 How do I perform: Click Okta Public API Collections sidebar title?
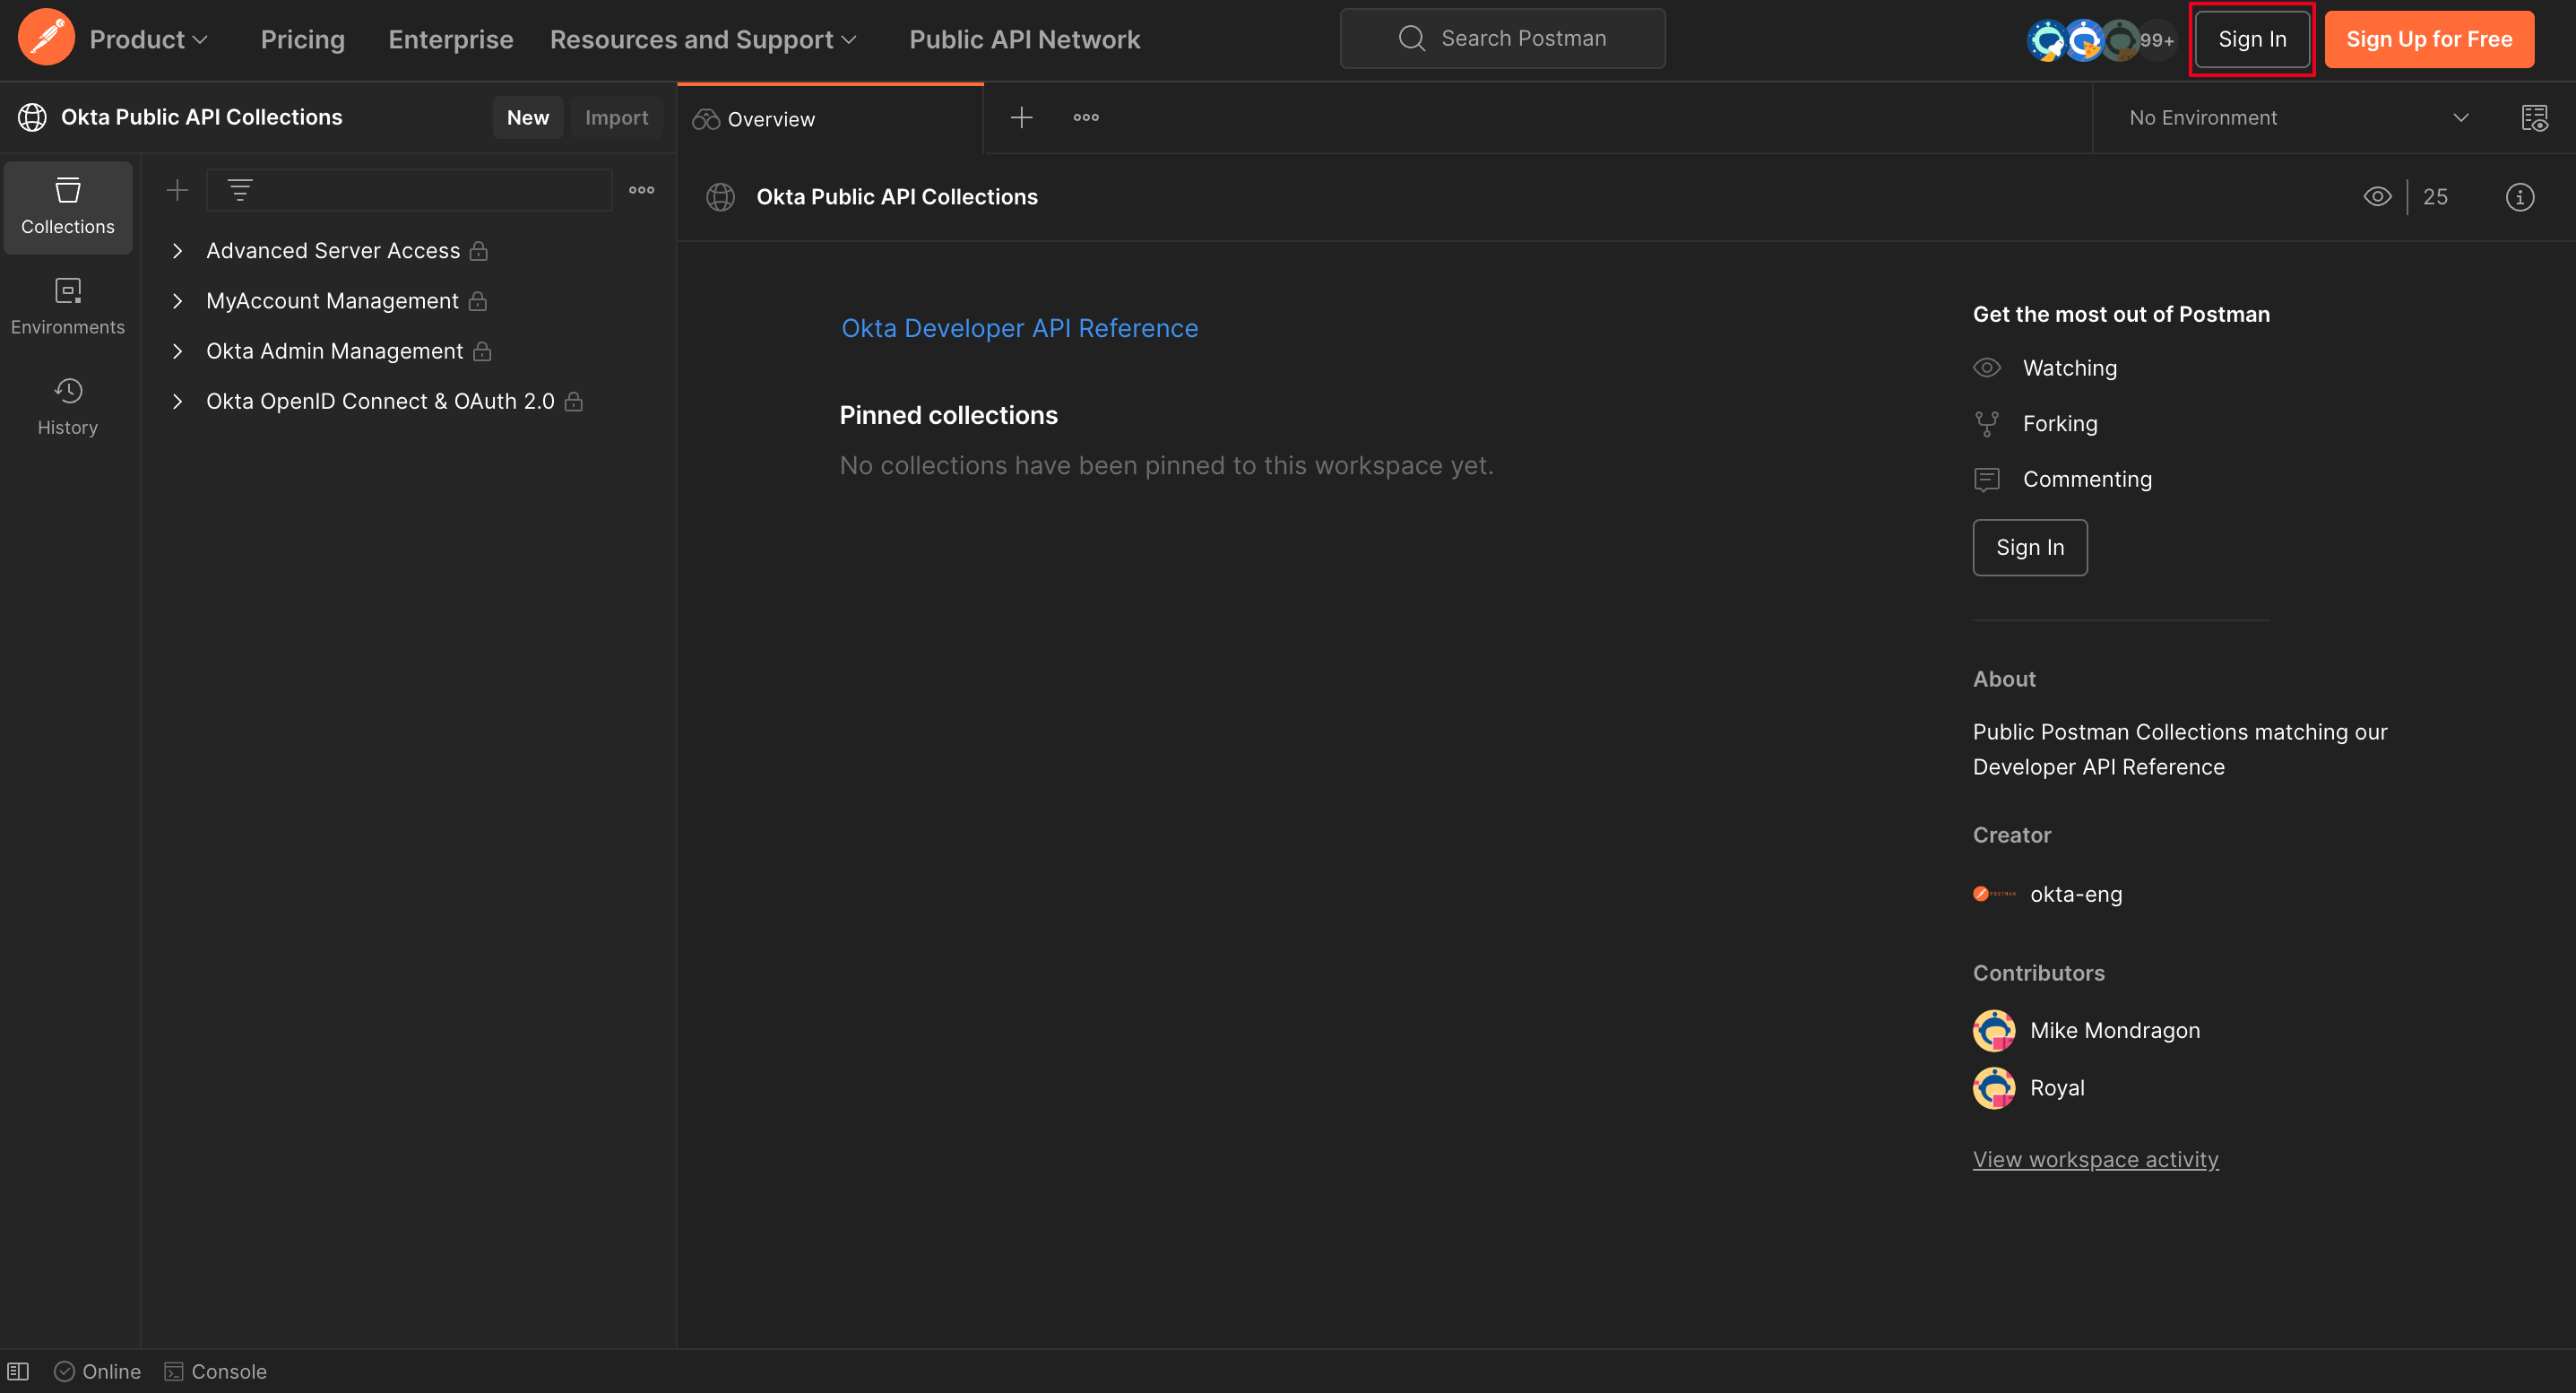pos(201,117)
